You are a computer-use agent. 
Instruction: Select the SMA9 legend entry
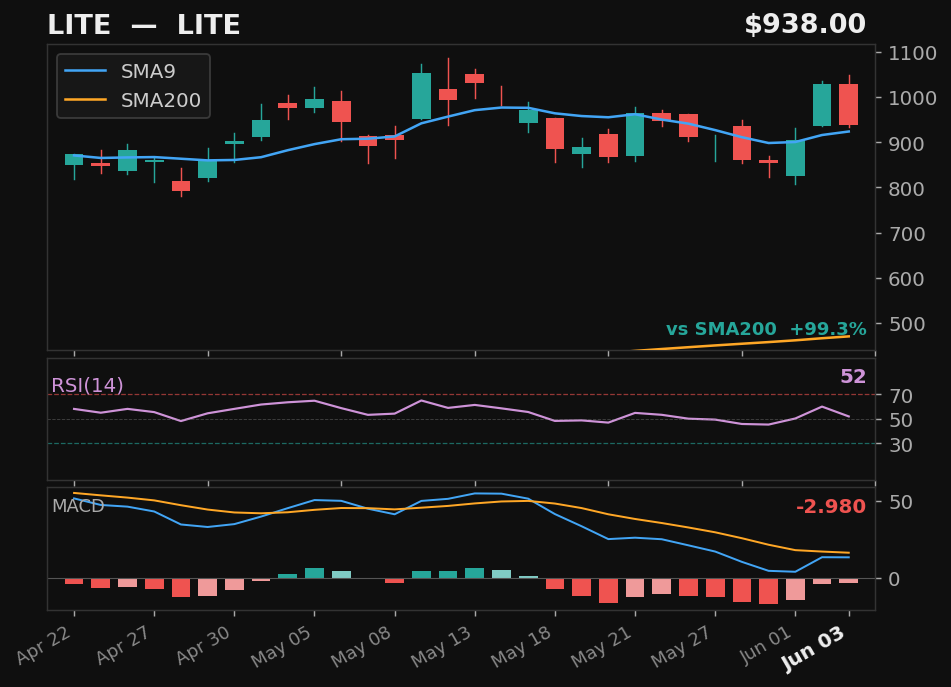pyautogui.click(x=120, y=72)
